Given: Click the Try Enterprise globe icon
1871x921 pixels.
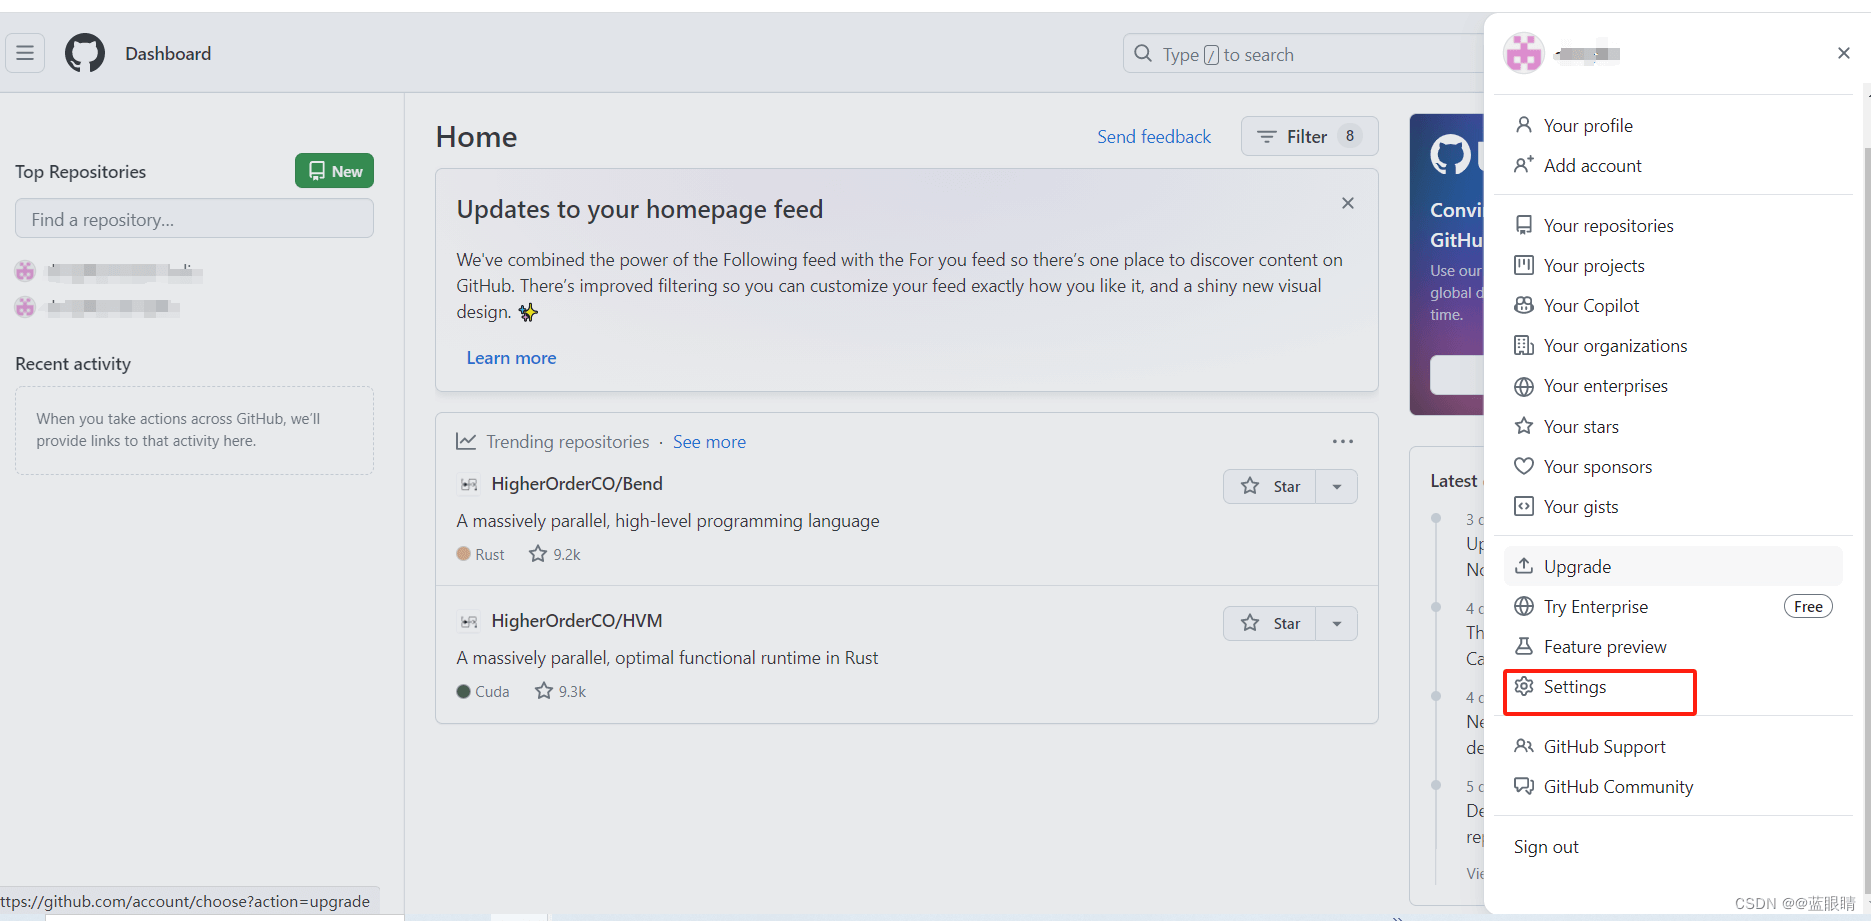Looking at the screenshot, I should click(1524, 606).
